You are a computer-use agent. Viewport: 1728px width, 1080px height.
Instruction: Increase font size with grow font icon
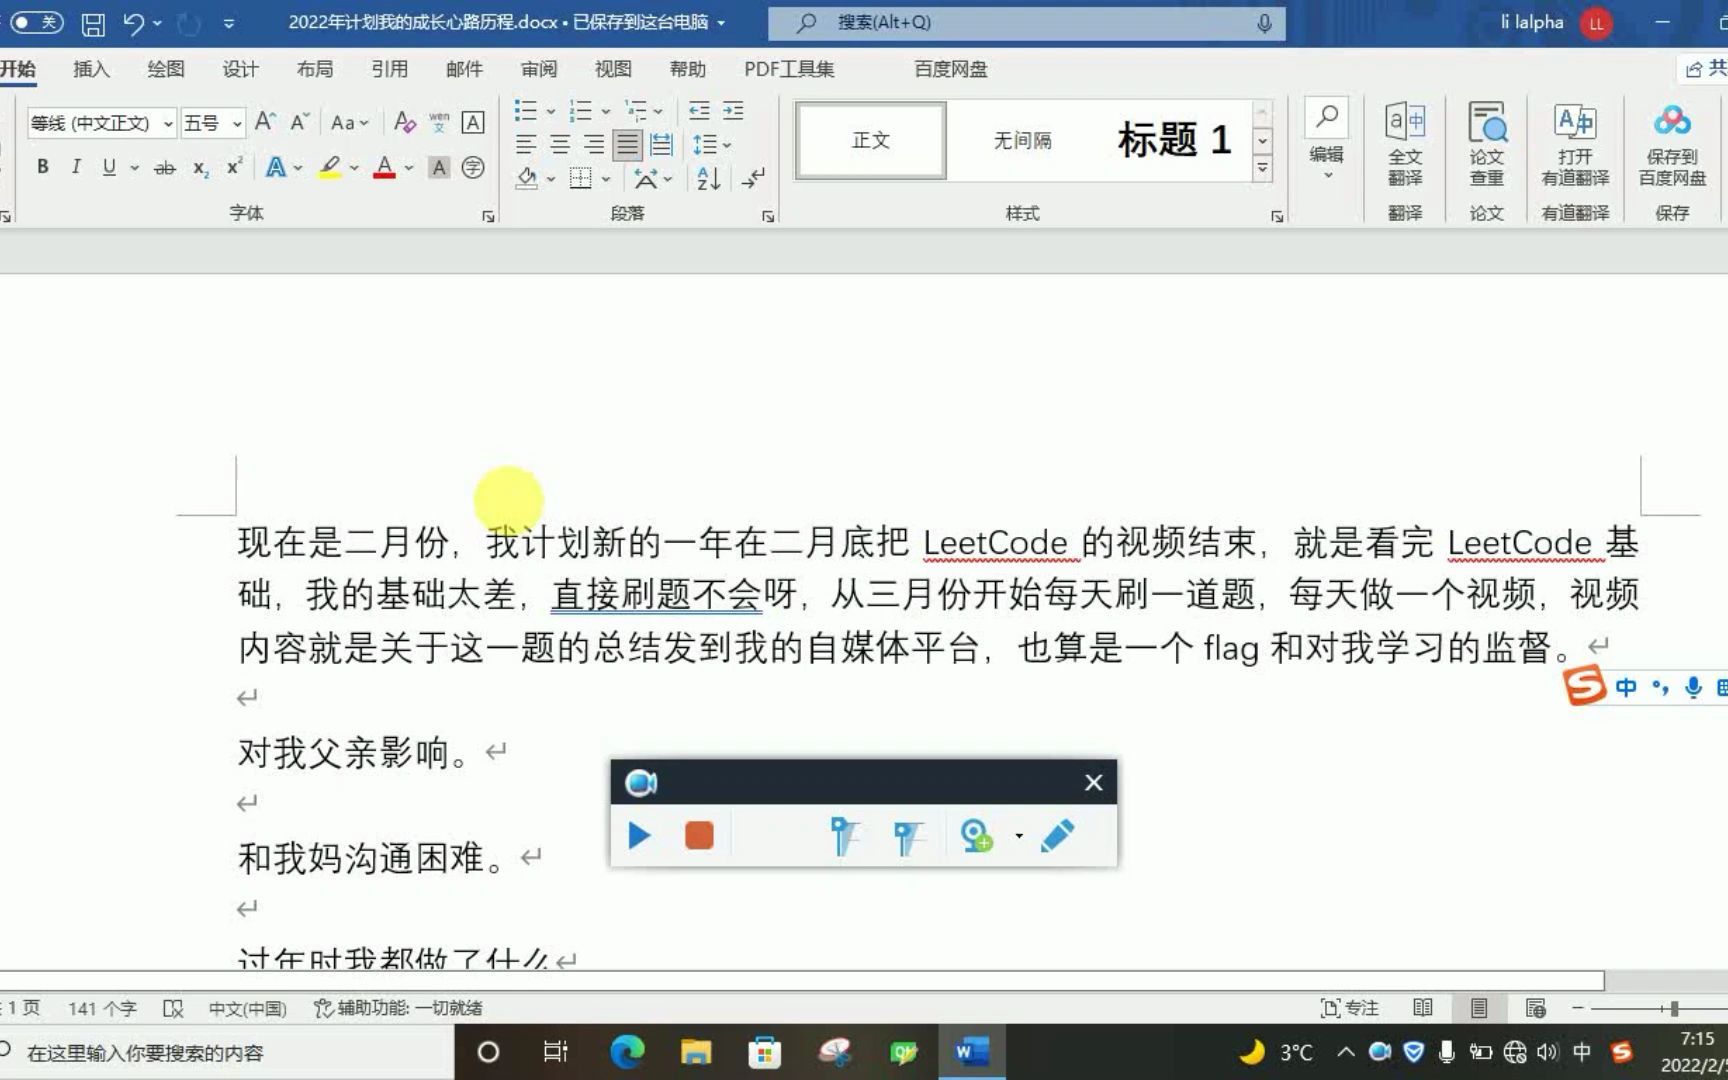tap(265, 122)
